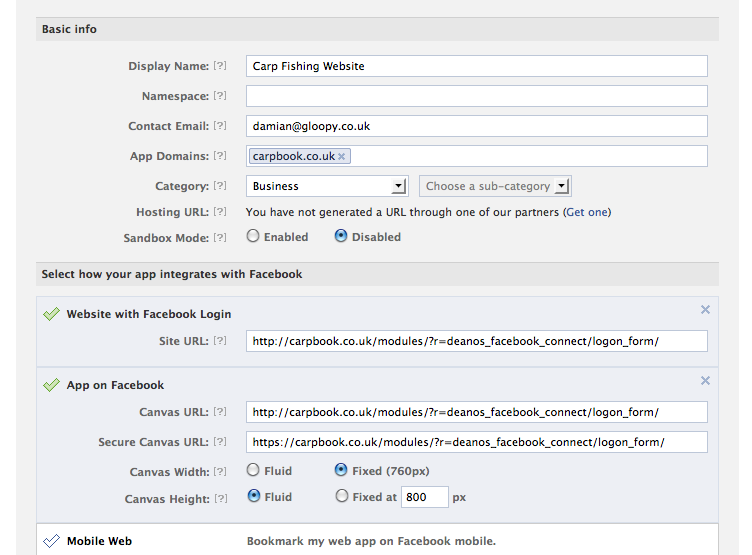Enable Sandbox Mode radio button

(x=253, y=237)
